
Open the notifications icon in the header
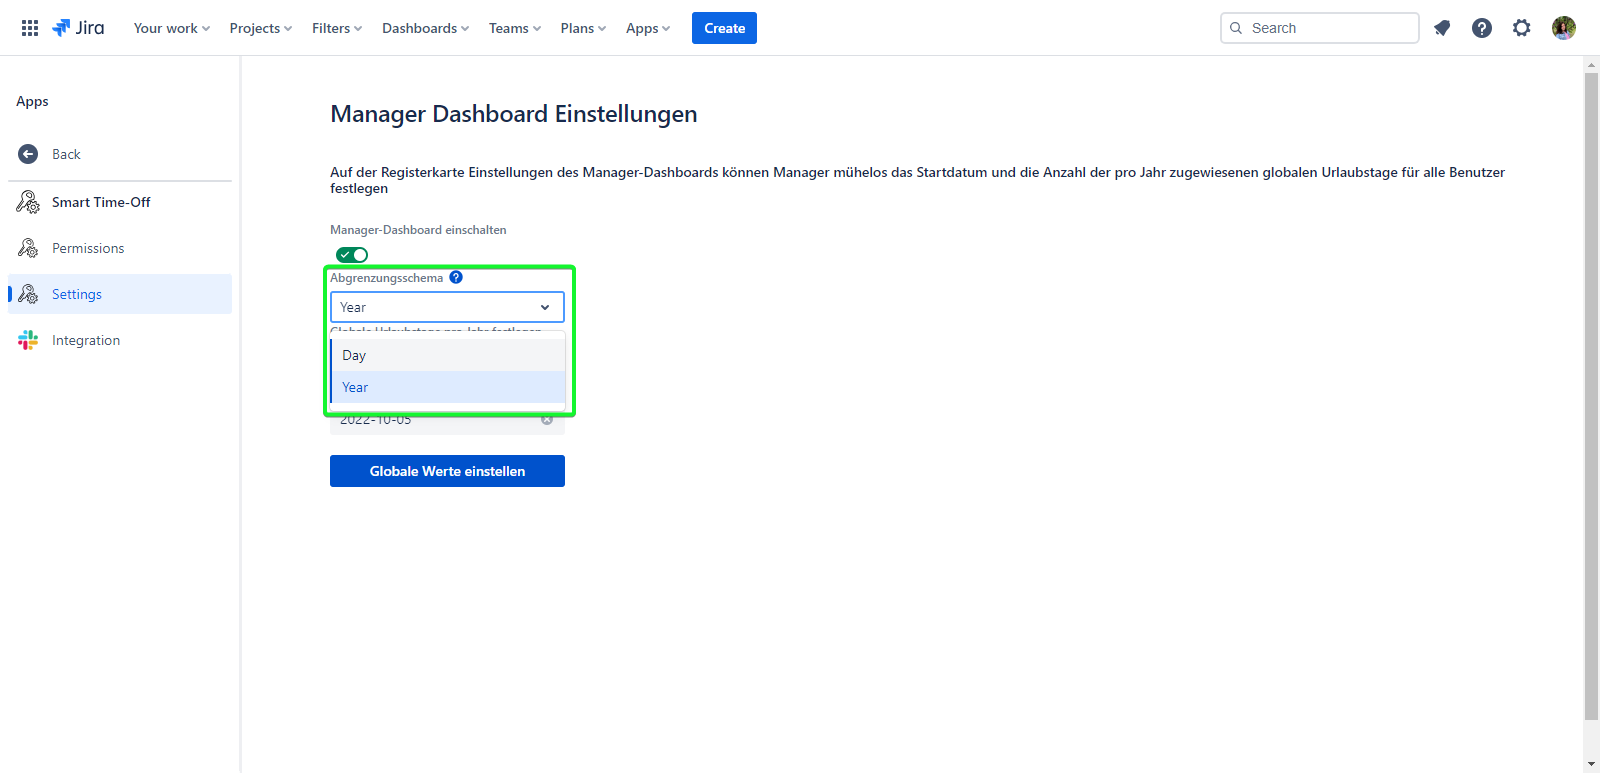click(x=1442, y=28)
